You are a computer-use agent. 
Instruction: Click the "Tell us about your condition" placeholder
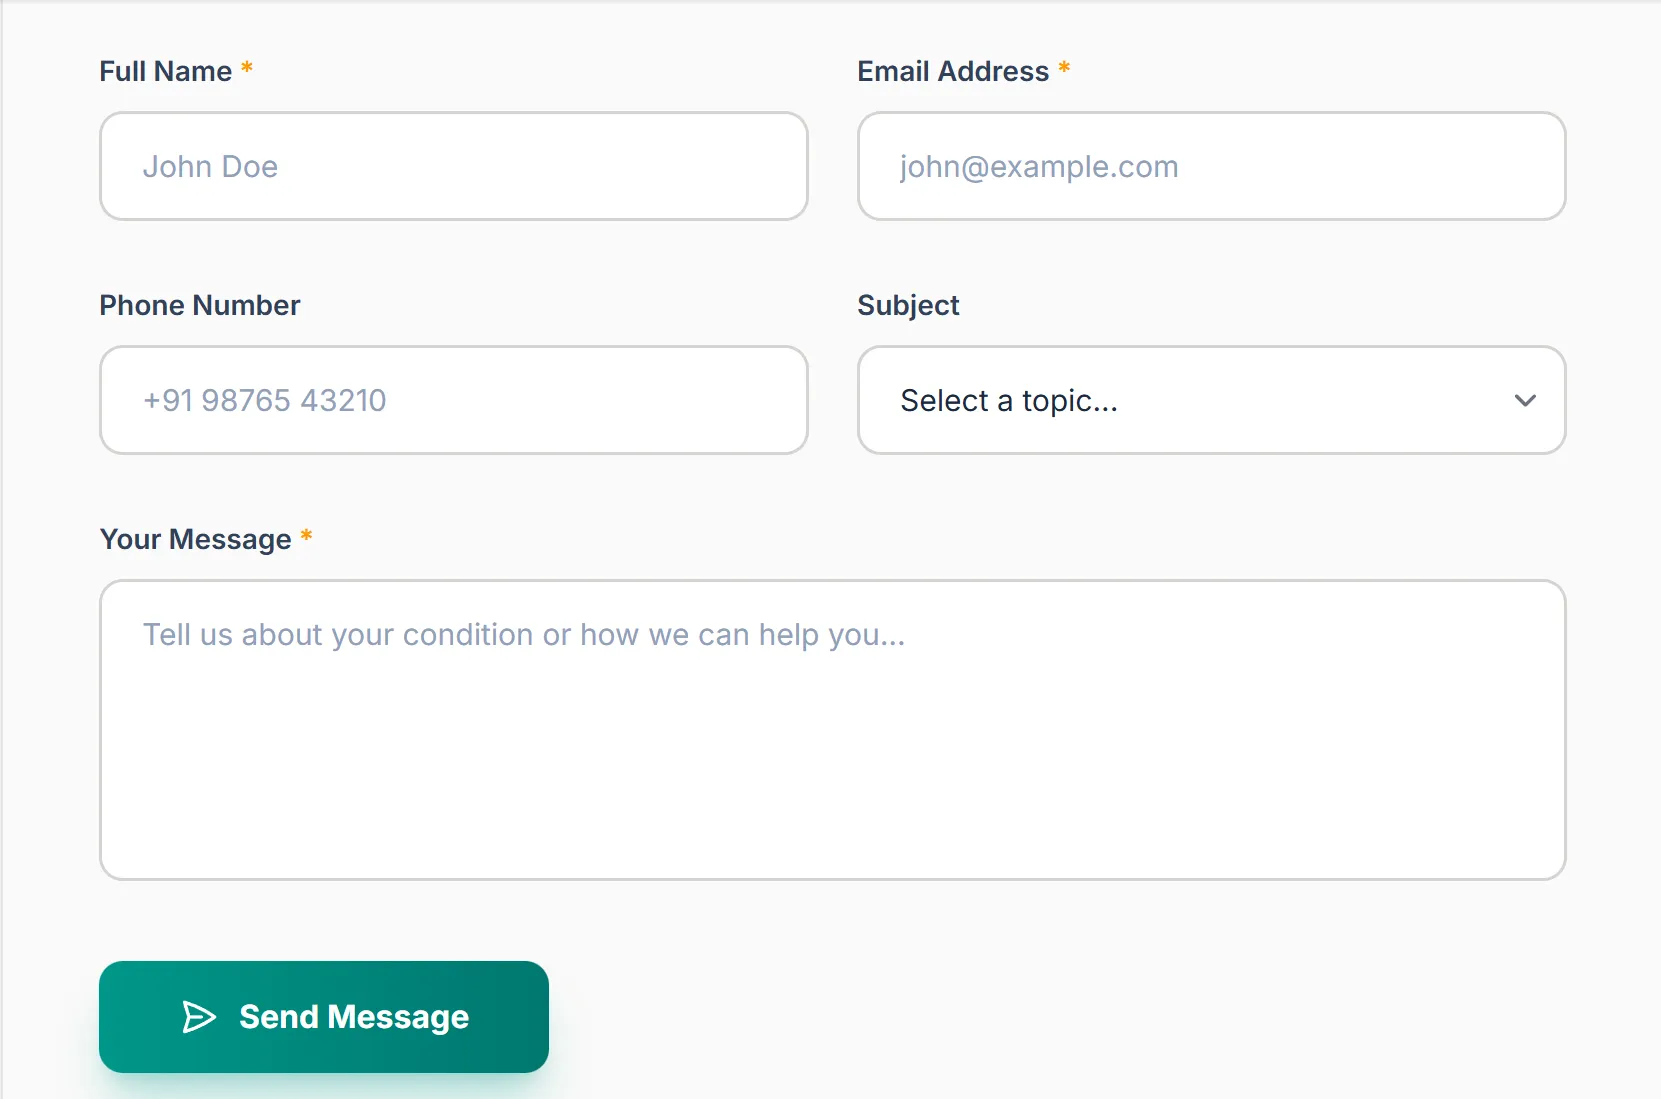pos(523,635)
